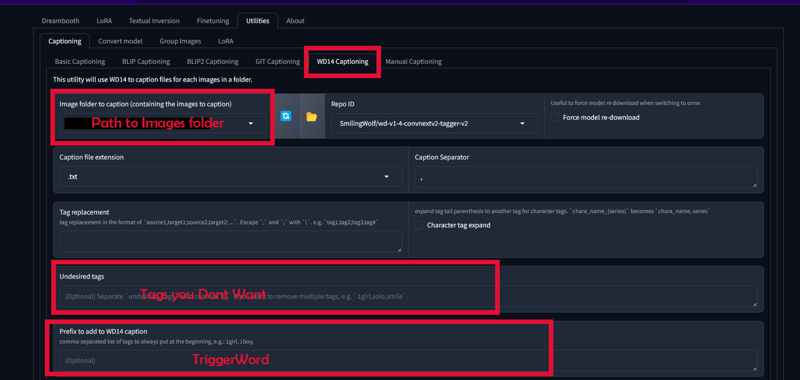Click the Caption Separator input field
This screenshot has width=800, height=380.
pyautogui.click(x=586, y=177)
